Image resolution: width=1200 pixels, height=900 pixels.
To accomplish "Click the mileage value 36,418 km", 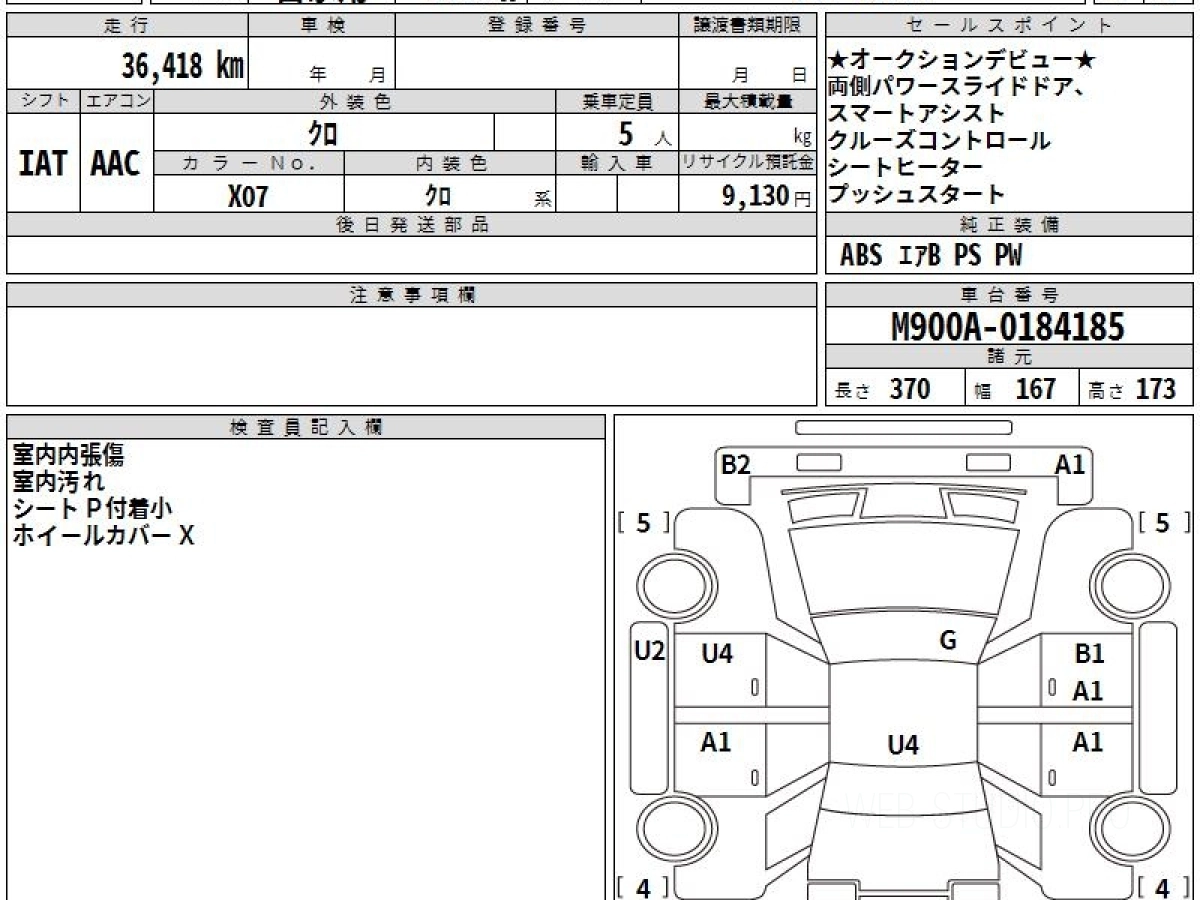I will coord(182,66).
